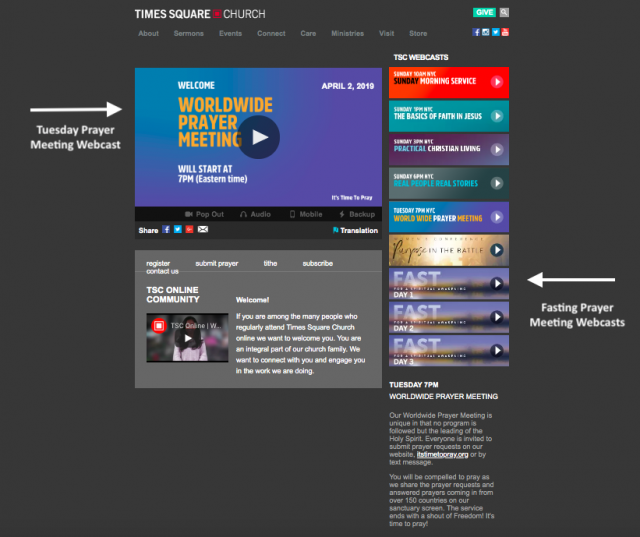This screenshot has width=640, height=537.
Task: Share by email envelope icon
Action: [x=203, y=229]
